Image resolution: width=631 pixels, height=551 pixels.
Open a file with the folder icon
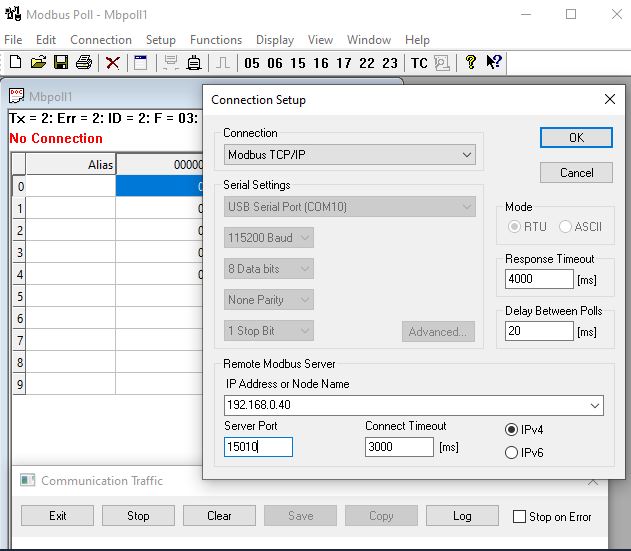pos(38,62)
